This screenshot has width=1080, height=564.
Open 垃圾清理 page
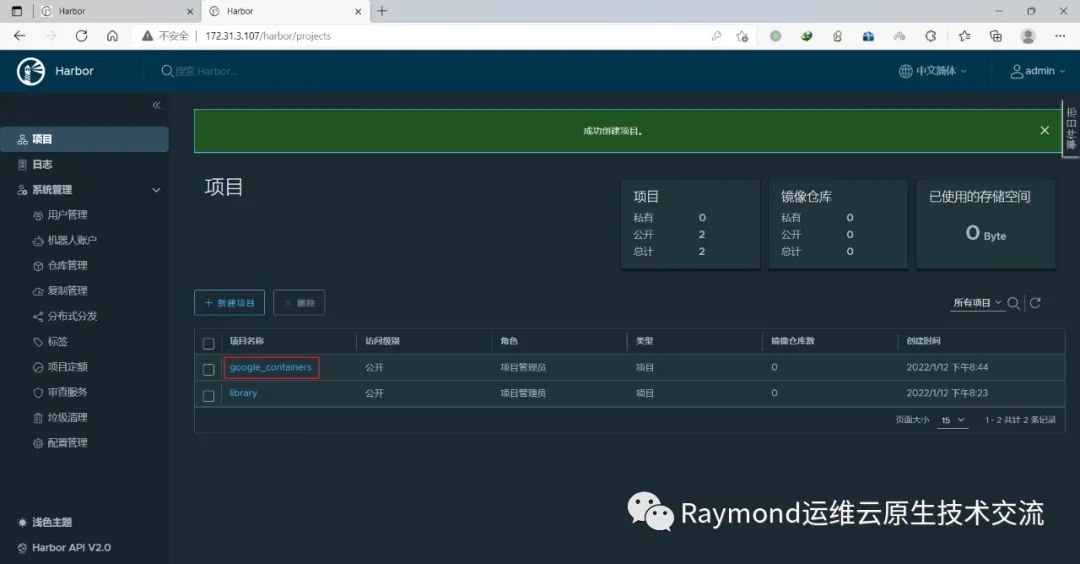pos(67,417)
